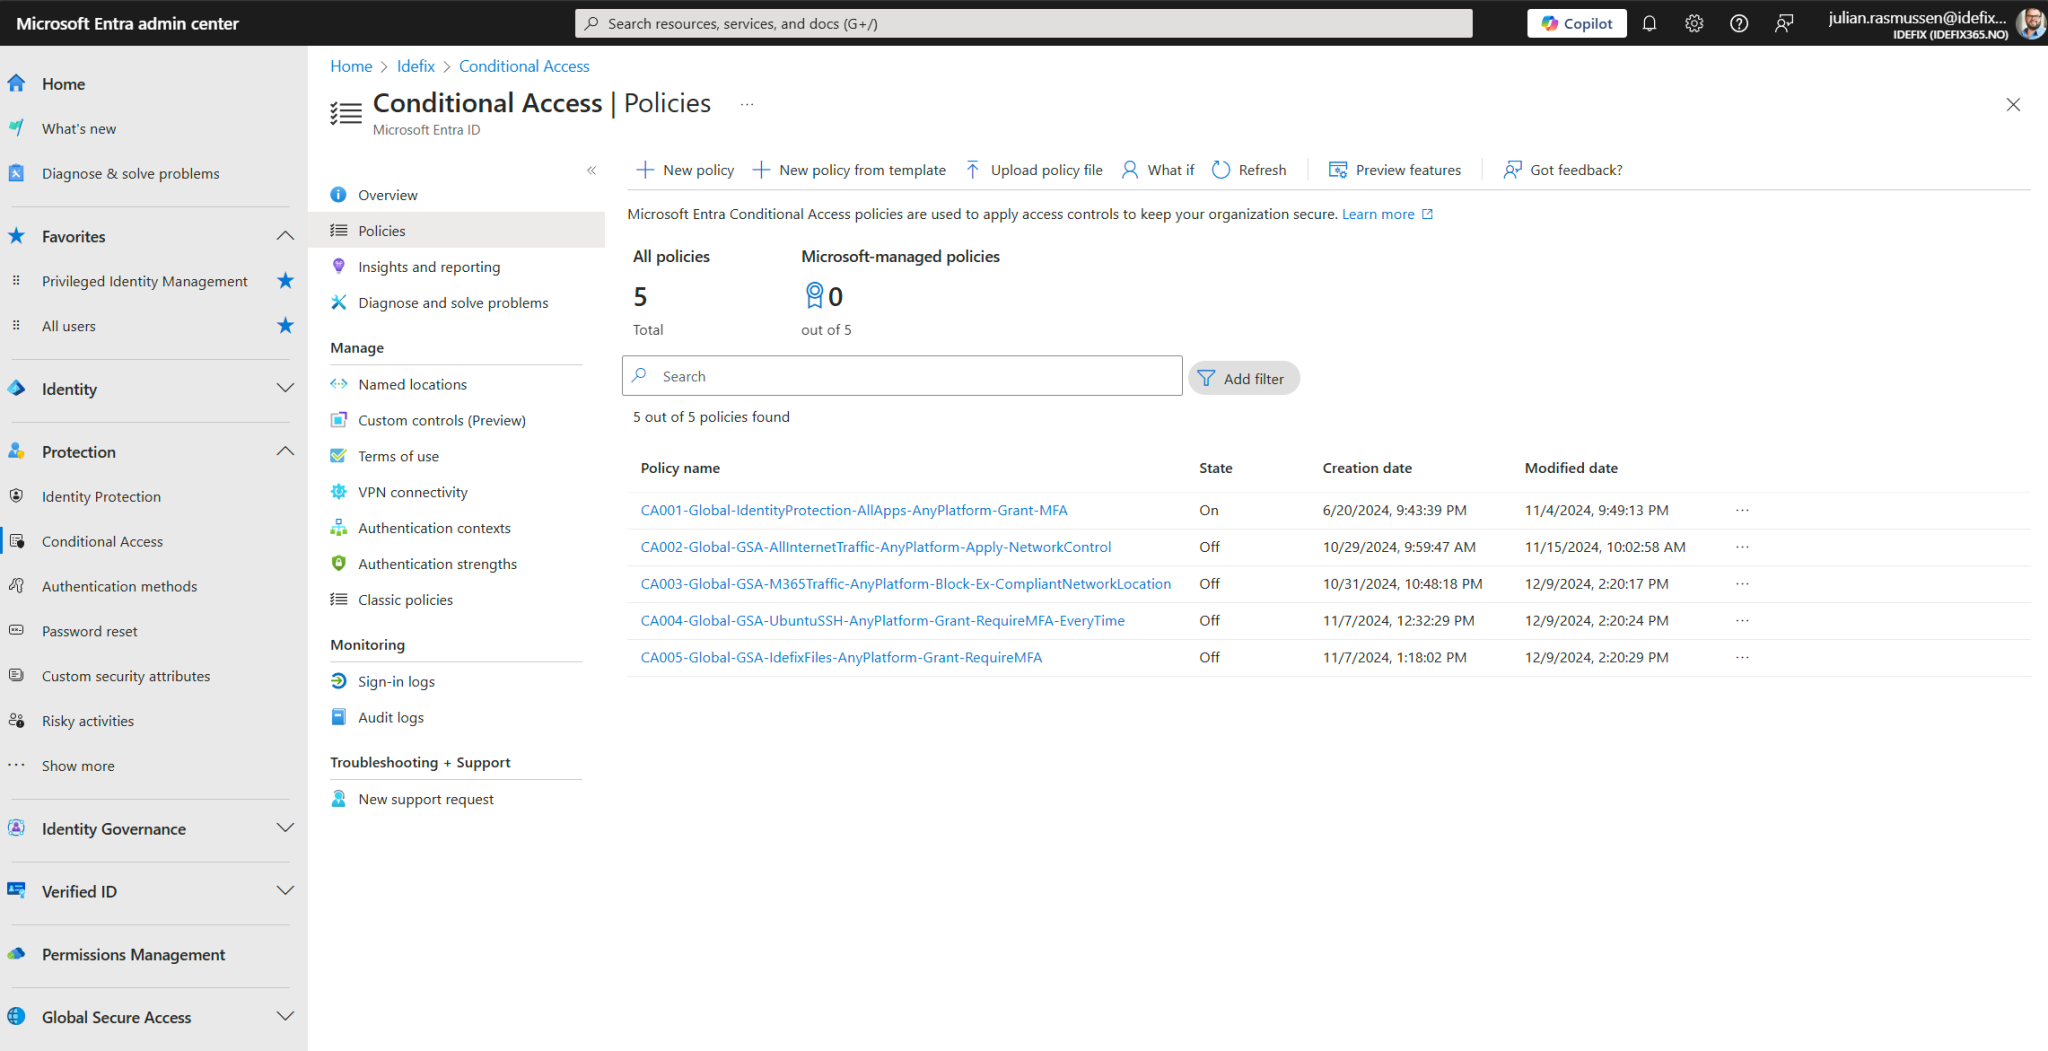Open notifications bell in the top bar
The height and width of the screenshot is (1051, 2048).
[1649, 22]
